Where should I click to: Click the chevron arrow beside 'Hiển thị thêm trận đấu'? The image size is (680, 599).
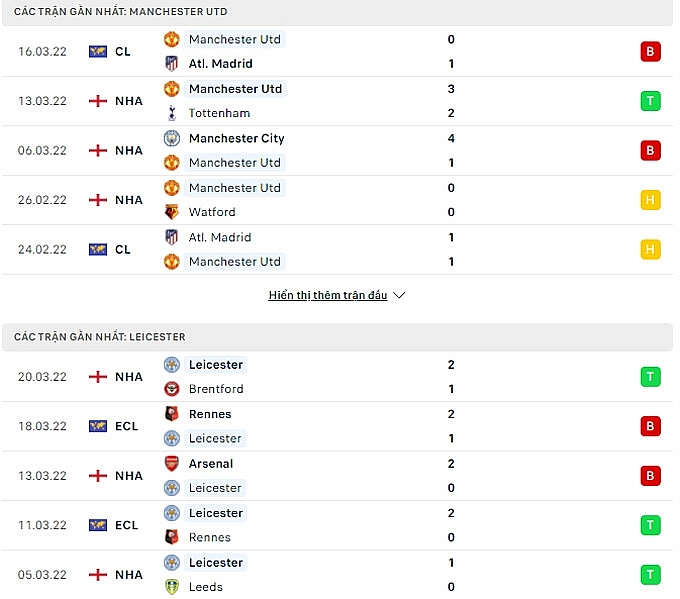coord(399,296)
